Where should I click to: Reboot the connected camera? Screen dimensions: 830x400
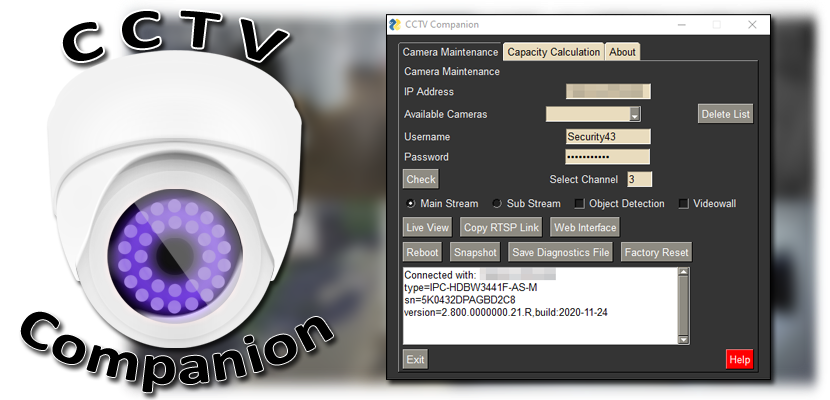tap(422, 252)
